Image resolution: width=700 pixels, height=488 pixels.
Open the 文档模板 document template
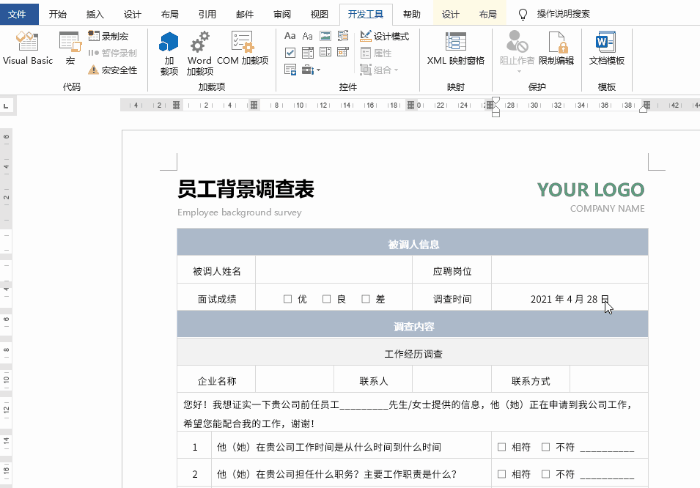606,48
